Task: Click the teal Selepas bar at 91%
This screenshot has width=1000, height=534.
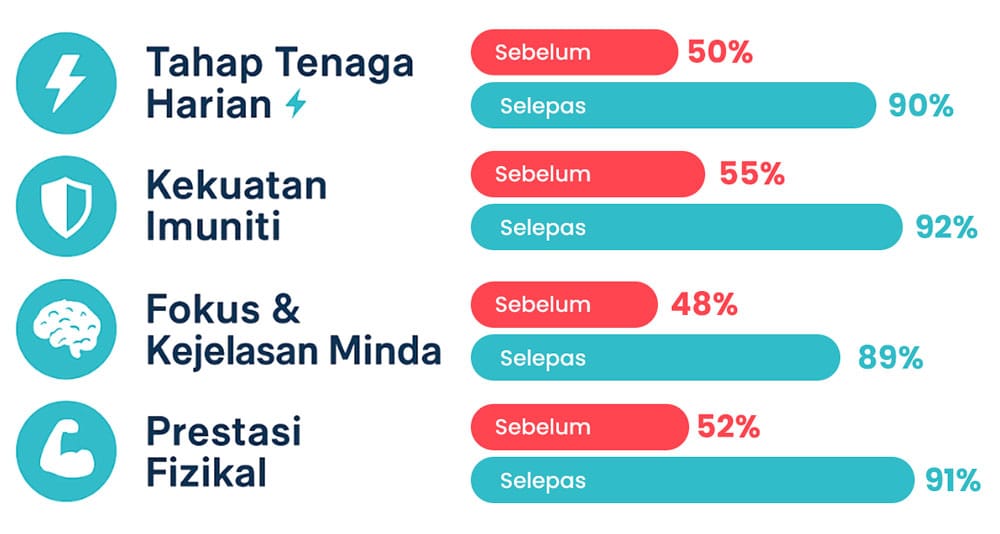Action: click(692, 480)
